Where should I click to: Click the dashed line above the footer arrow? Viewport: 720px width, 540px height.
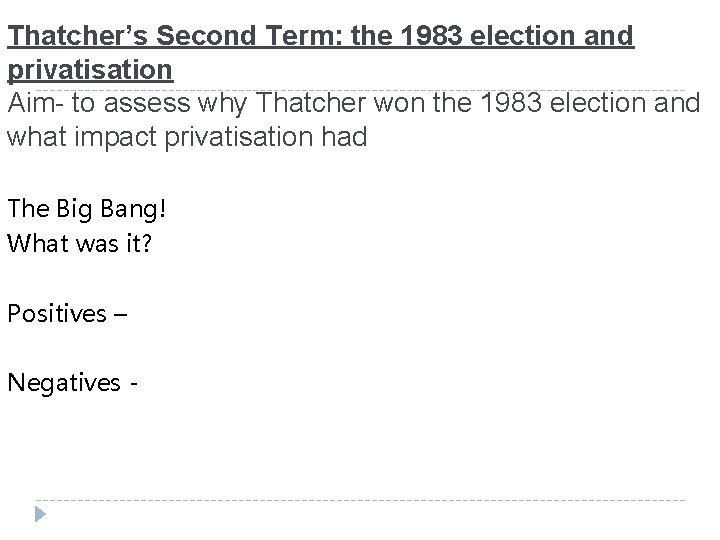[x=360, y=499]
